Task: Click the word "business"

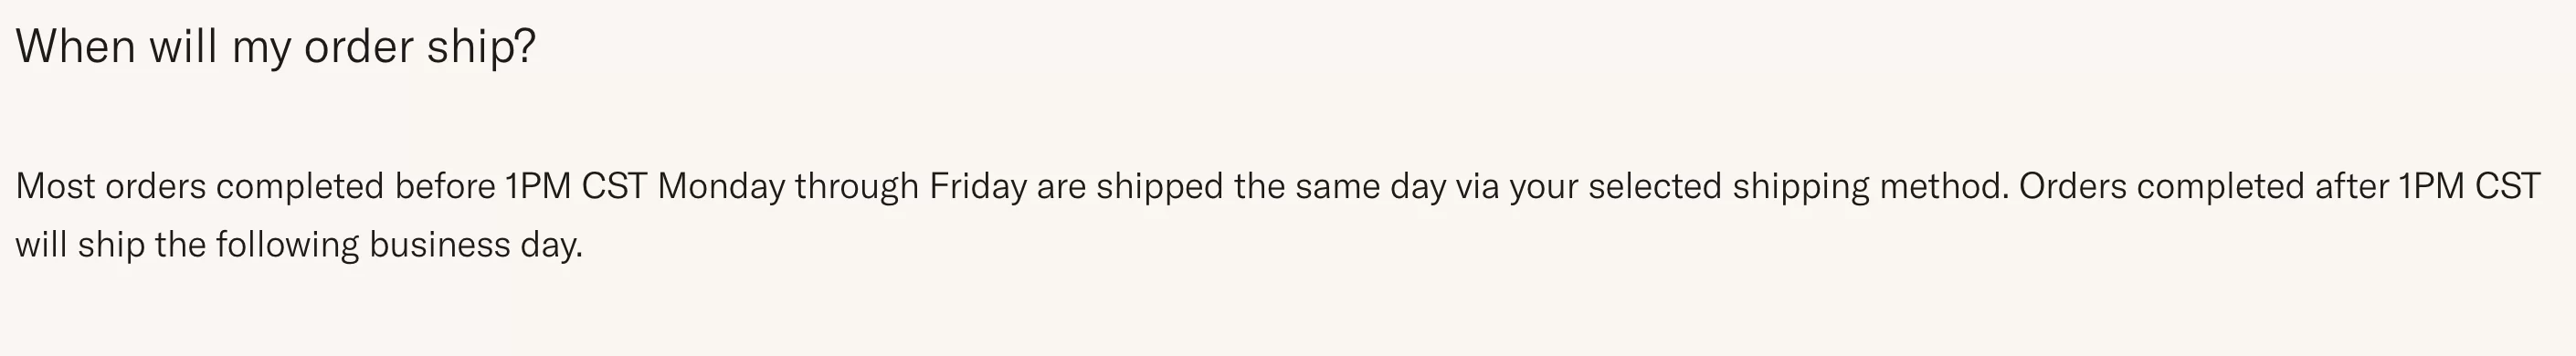Action: coord(440,245)
